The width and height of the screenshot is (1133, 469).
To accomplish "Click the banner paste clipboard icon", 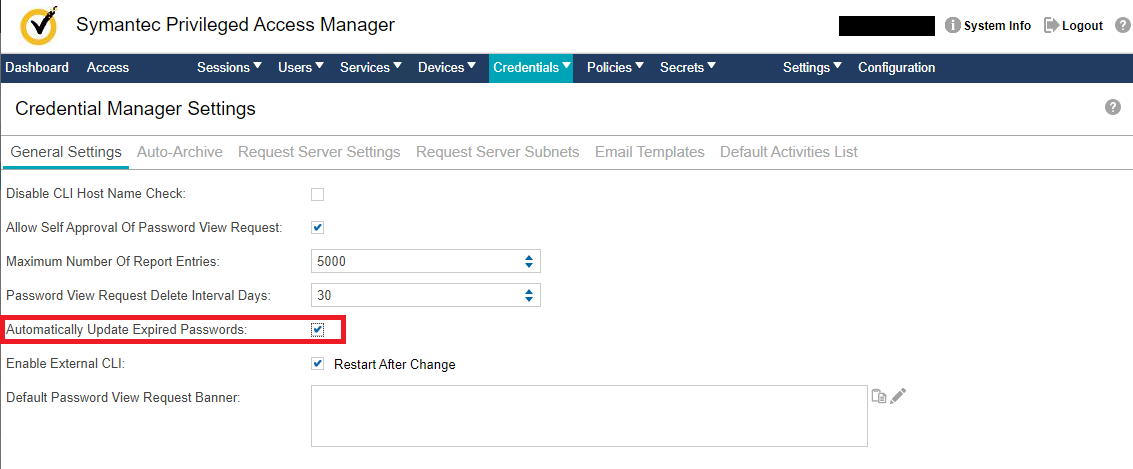I will tap(879, 396).
